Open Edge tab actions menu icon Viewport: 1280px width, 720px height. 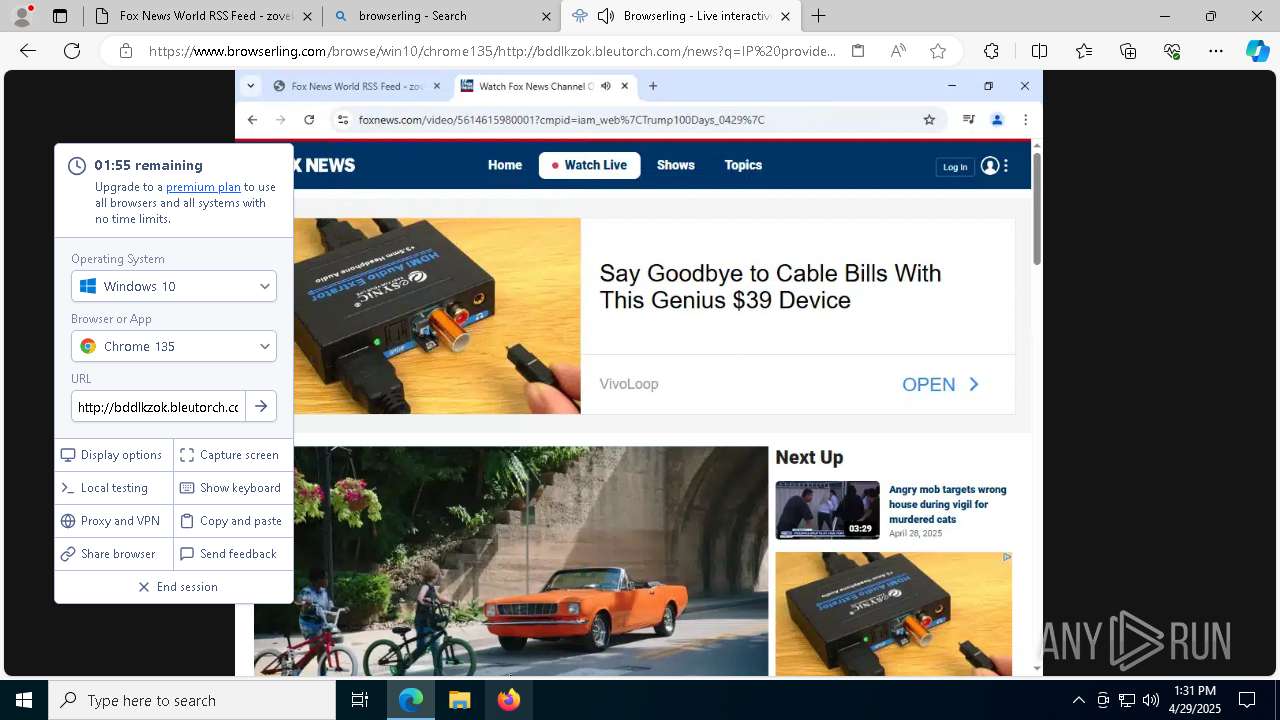point(60,16)
